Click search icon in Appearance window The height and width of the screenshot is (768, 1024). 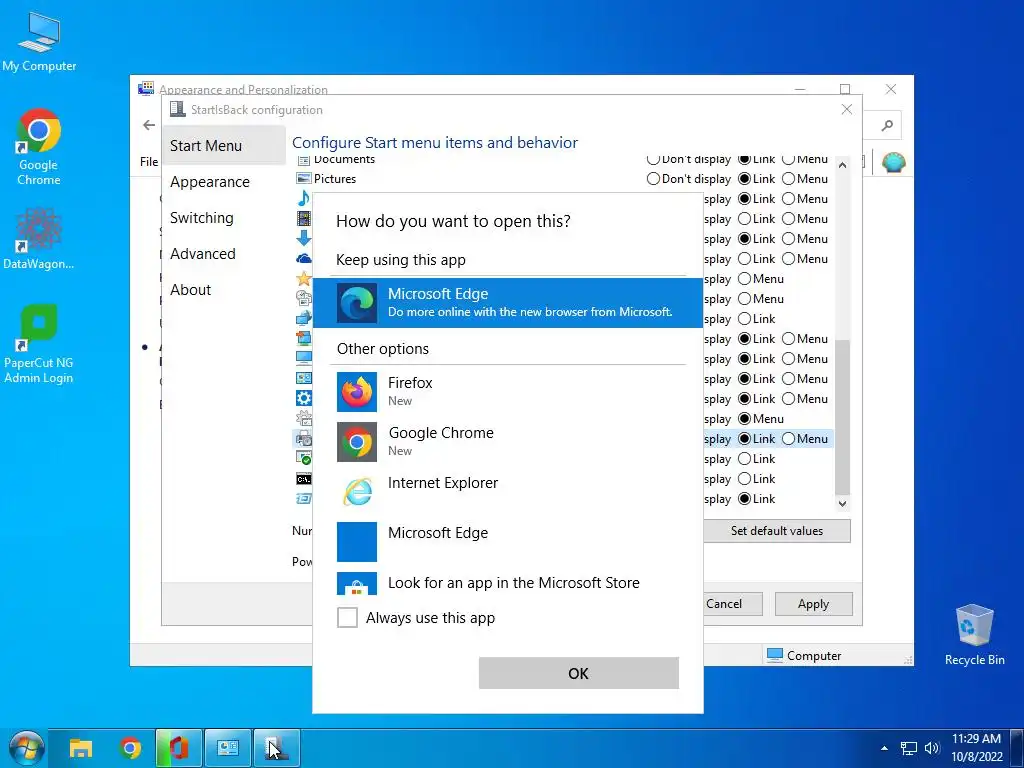tap(887, 125)
